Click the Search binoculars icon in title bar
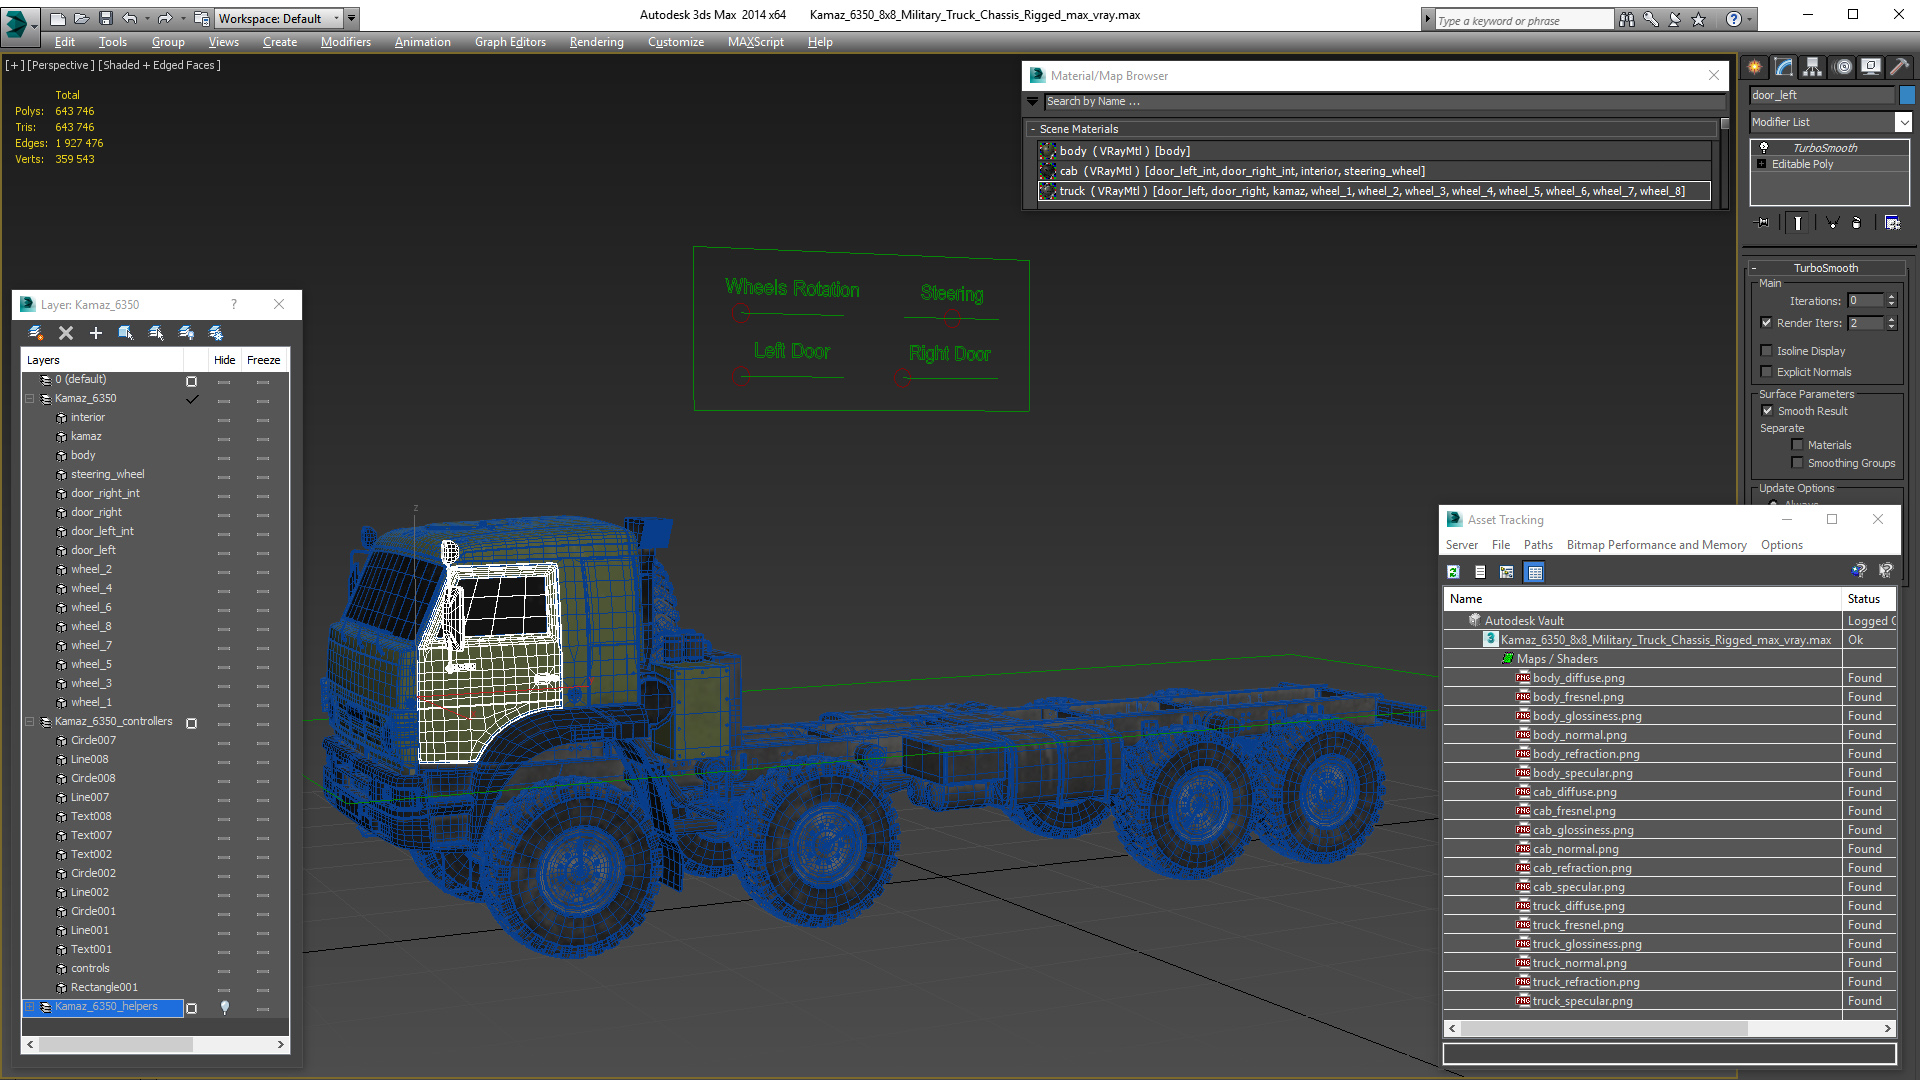 pyautogui.click(x=1627, y=19)
